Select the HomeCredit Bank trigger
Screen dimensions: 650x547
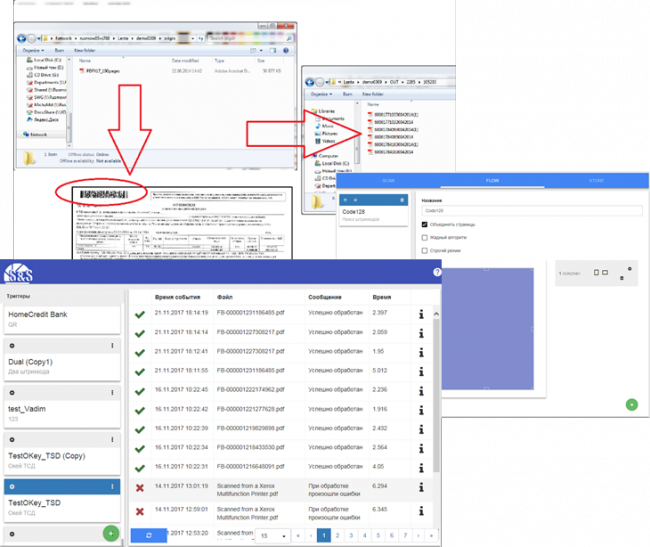click(62, 321)
